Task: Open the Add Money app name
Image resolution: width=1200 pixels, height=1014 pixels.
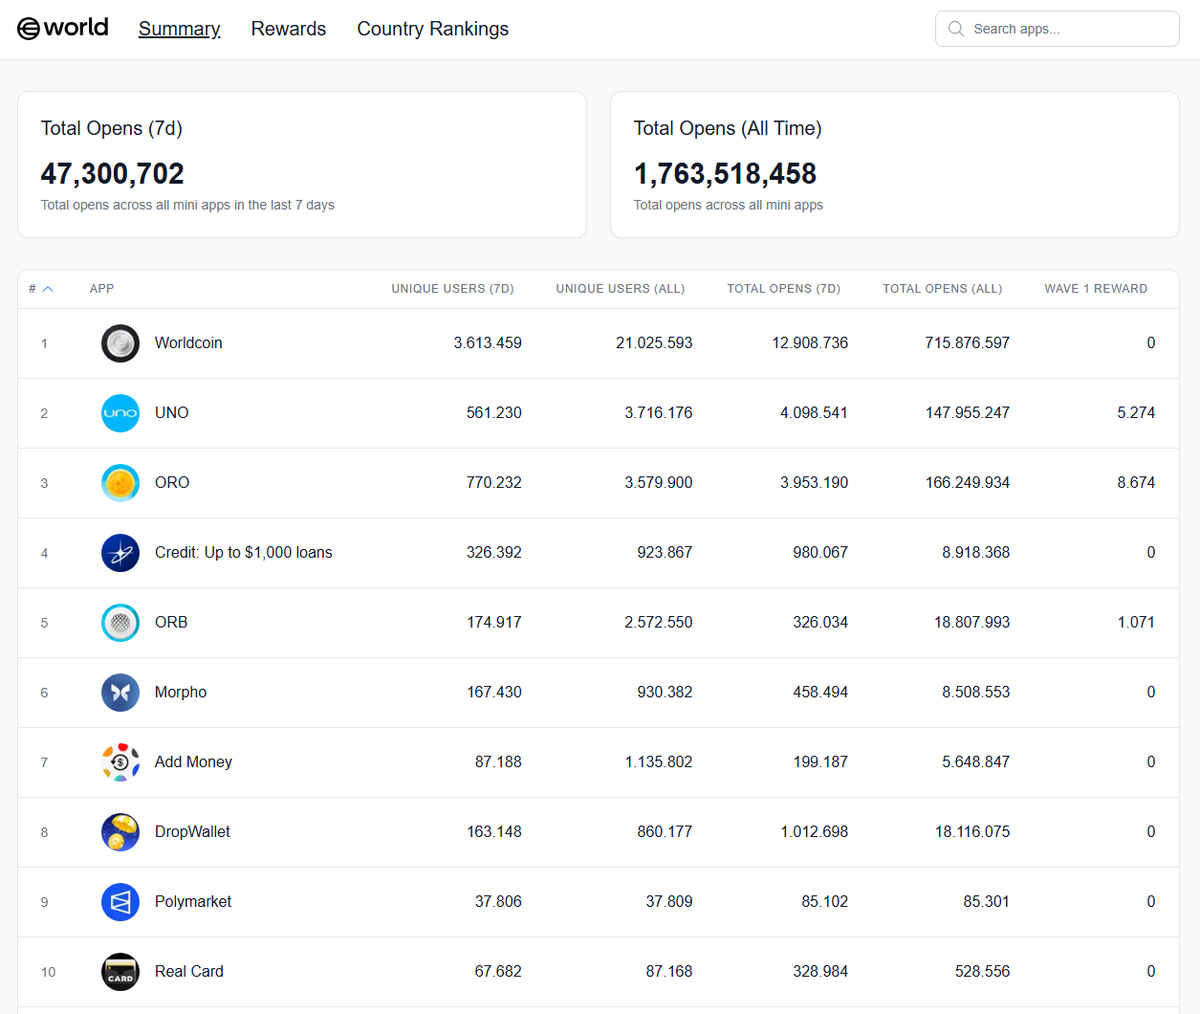Action: pyautogui.click(x=193, y=762)
